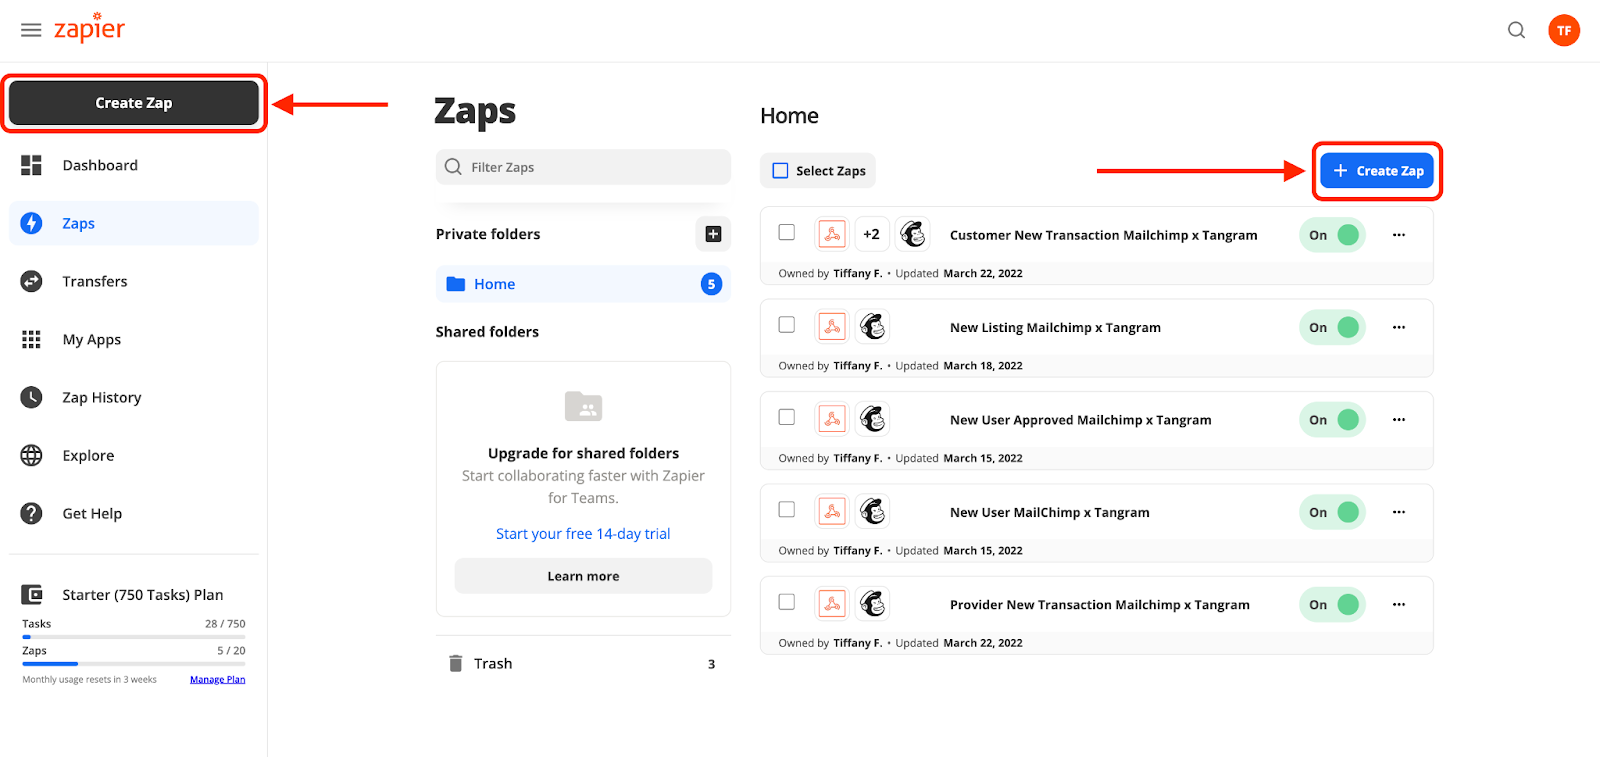The height and width of the screenshot is (757, 1600).
Task: Toggle off Provider New Transaction zap
Action: tap(1332, 604)
